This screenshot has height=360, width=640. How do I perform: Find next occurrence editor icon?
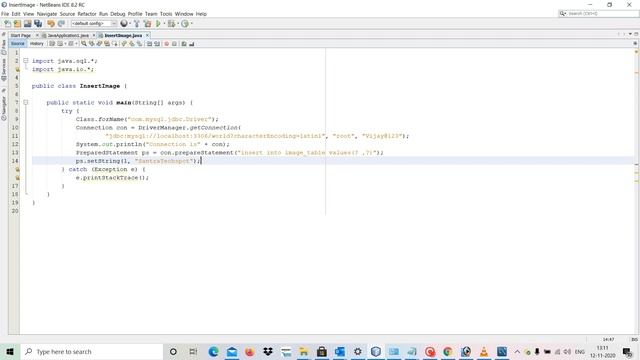tap(99, 44)
